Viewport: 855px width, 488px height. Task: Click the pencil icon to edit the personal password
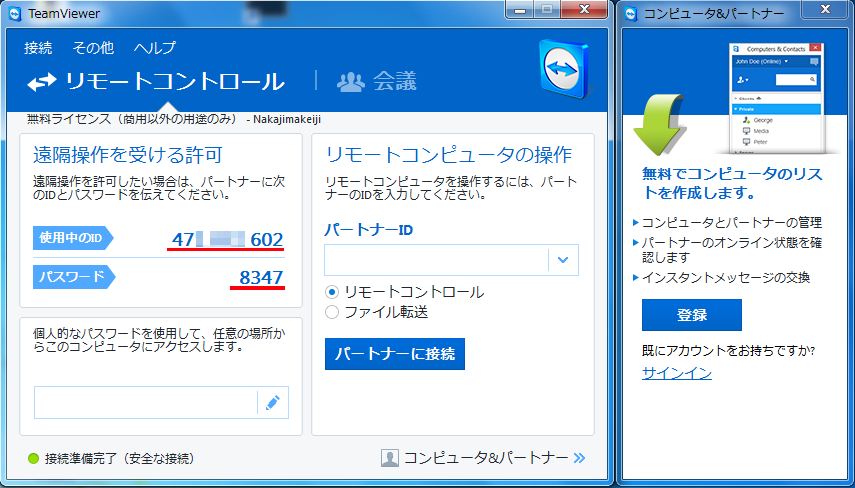[x=273, y=402]
